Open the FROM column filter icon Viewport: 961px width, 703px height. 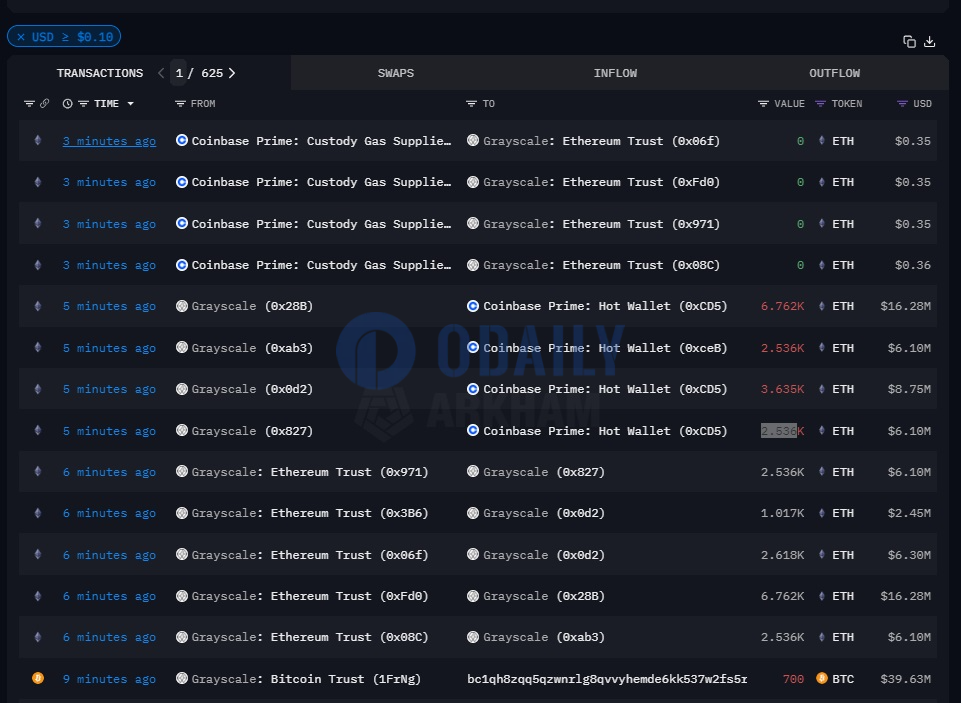[x=180, y=104]
